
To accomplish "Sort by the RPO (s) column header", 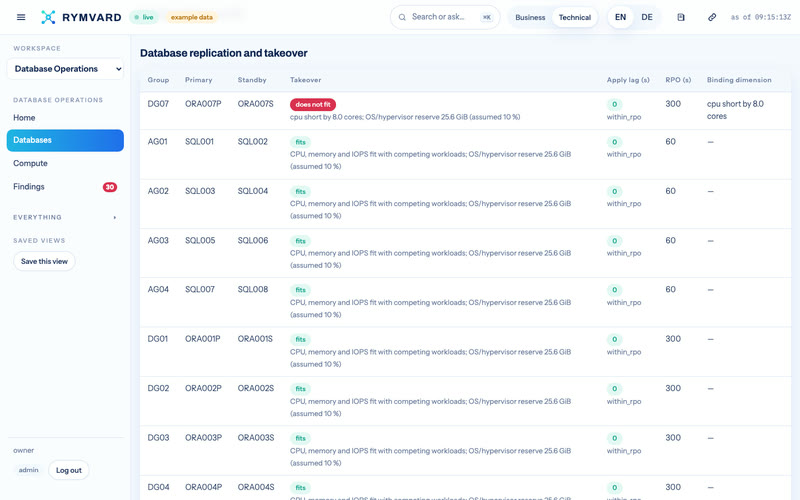I will [678, 80].
